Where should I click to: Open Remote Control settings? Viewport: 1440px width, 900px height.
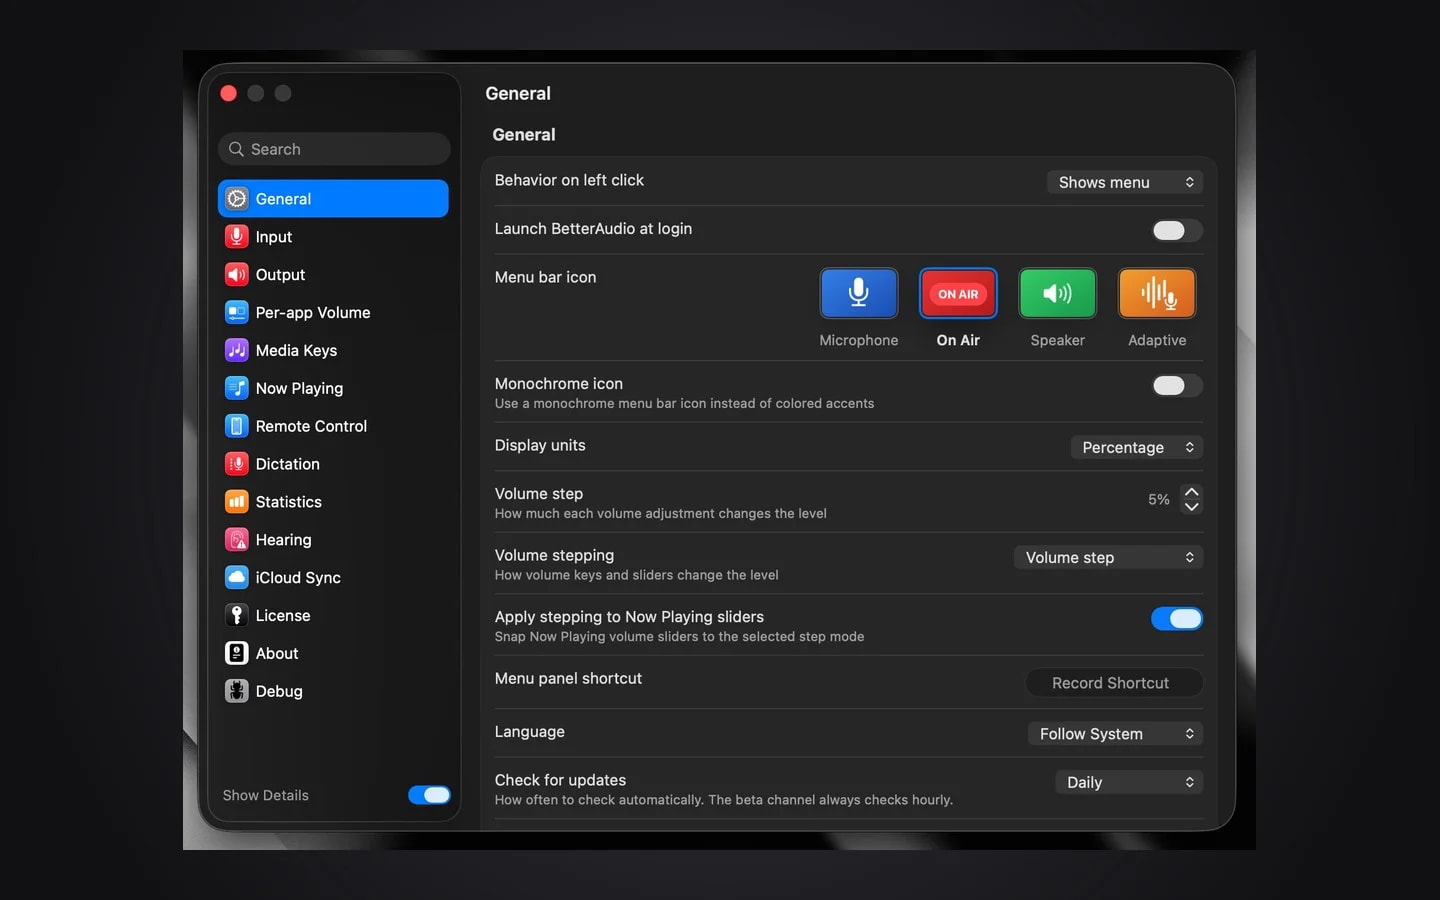pos(333,426)
